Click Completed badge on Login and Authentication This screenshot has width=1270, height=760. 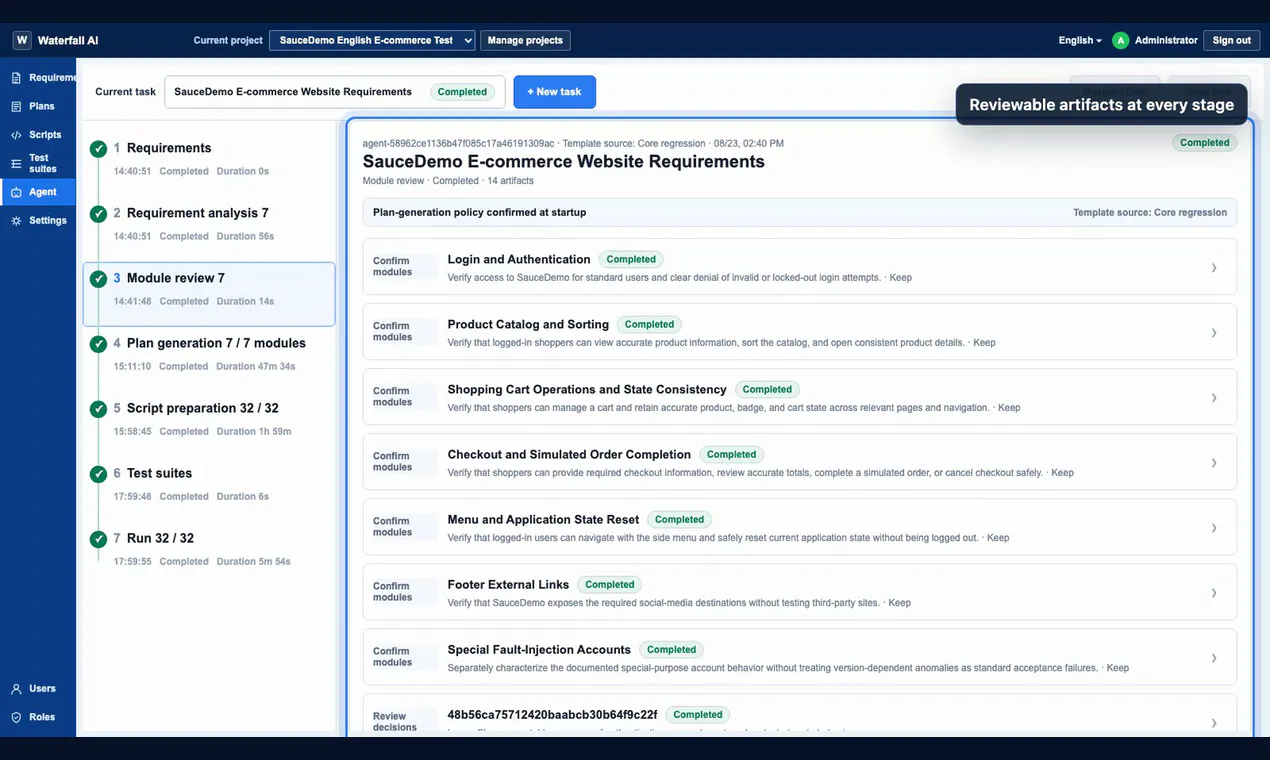pyautogui.click(x=631, y=260)
